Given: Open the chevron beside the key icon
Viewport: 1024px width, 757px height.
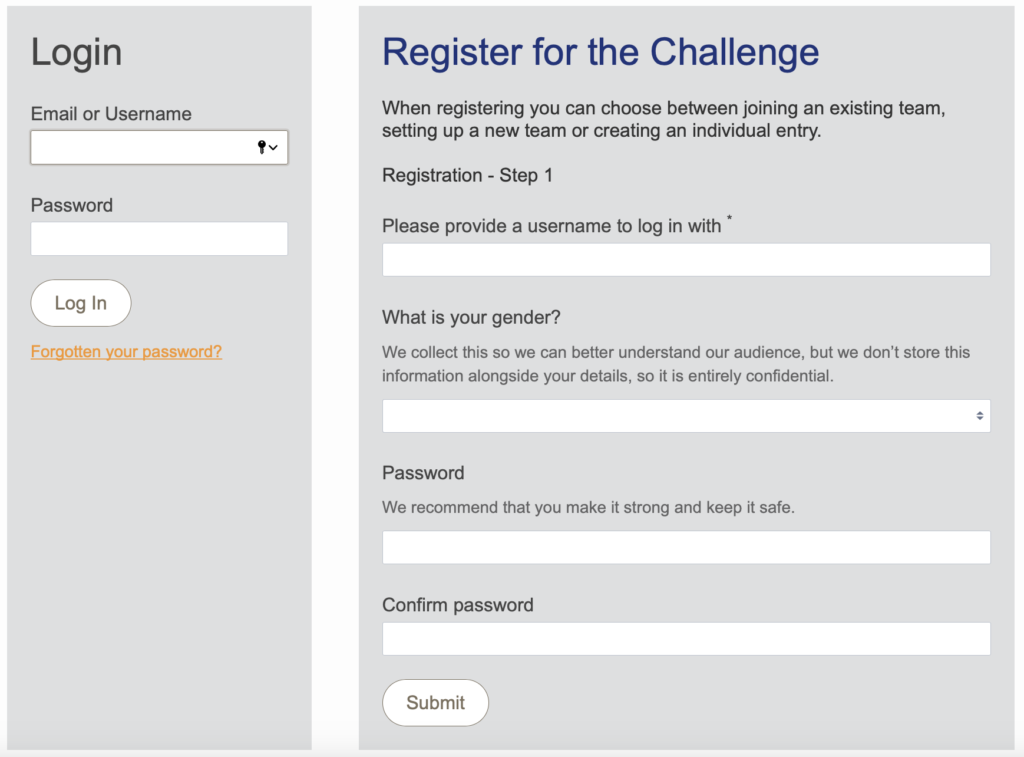Looking at the screenshot, I should pyautogui.click(x=273, y=148).
